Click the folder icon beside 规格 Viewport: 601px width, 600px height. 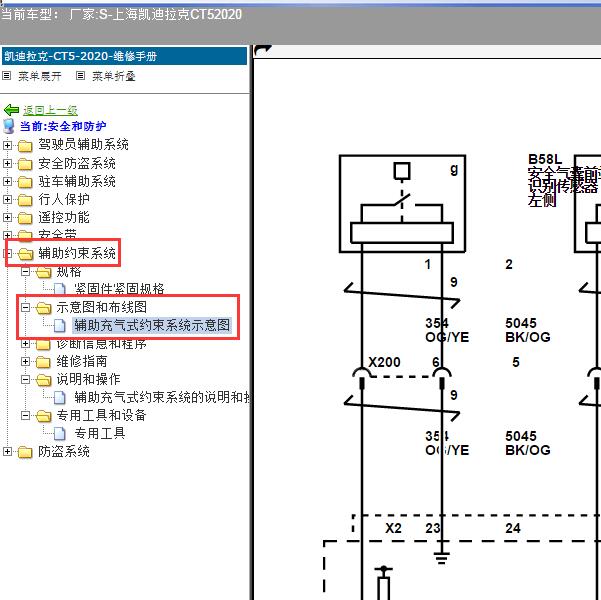coord(44,272)
